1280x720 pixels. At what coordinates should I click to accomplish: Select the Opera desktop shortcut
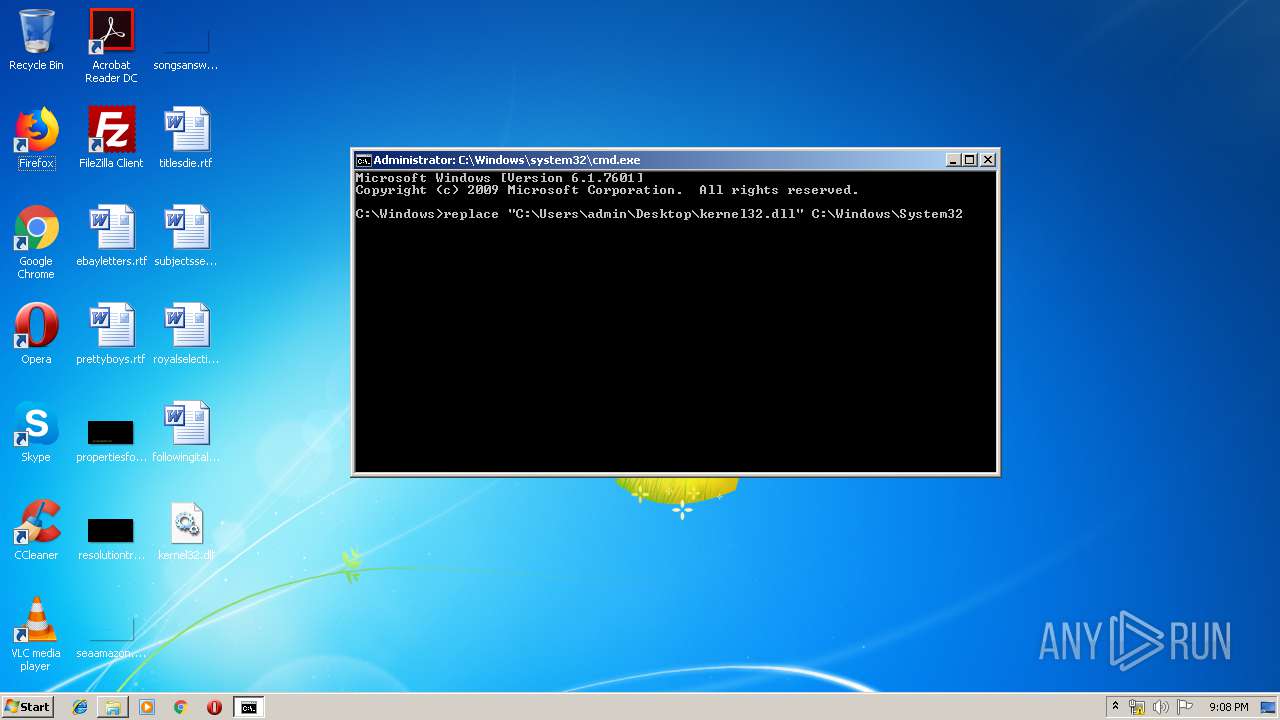[36, 334]
